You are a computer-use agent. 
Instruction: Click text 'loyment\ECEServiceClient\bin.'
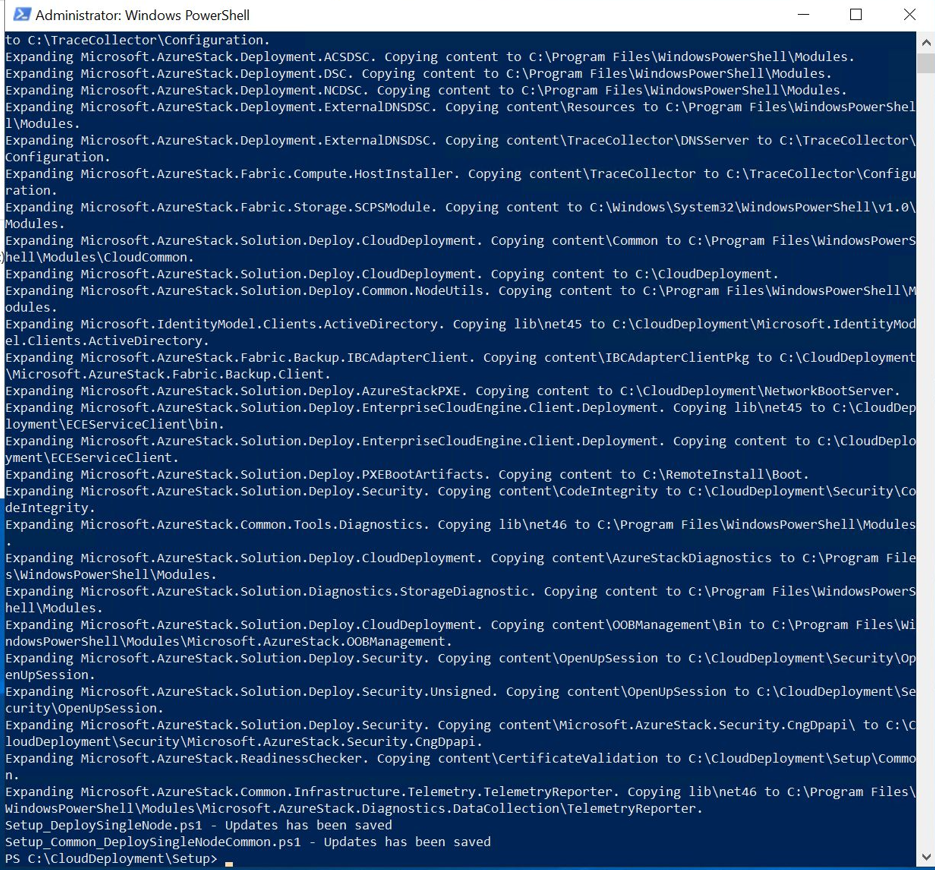pos(115,424)
